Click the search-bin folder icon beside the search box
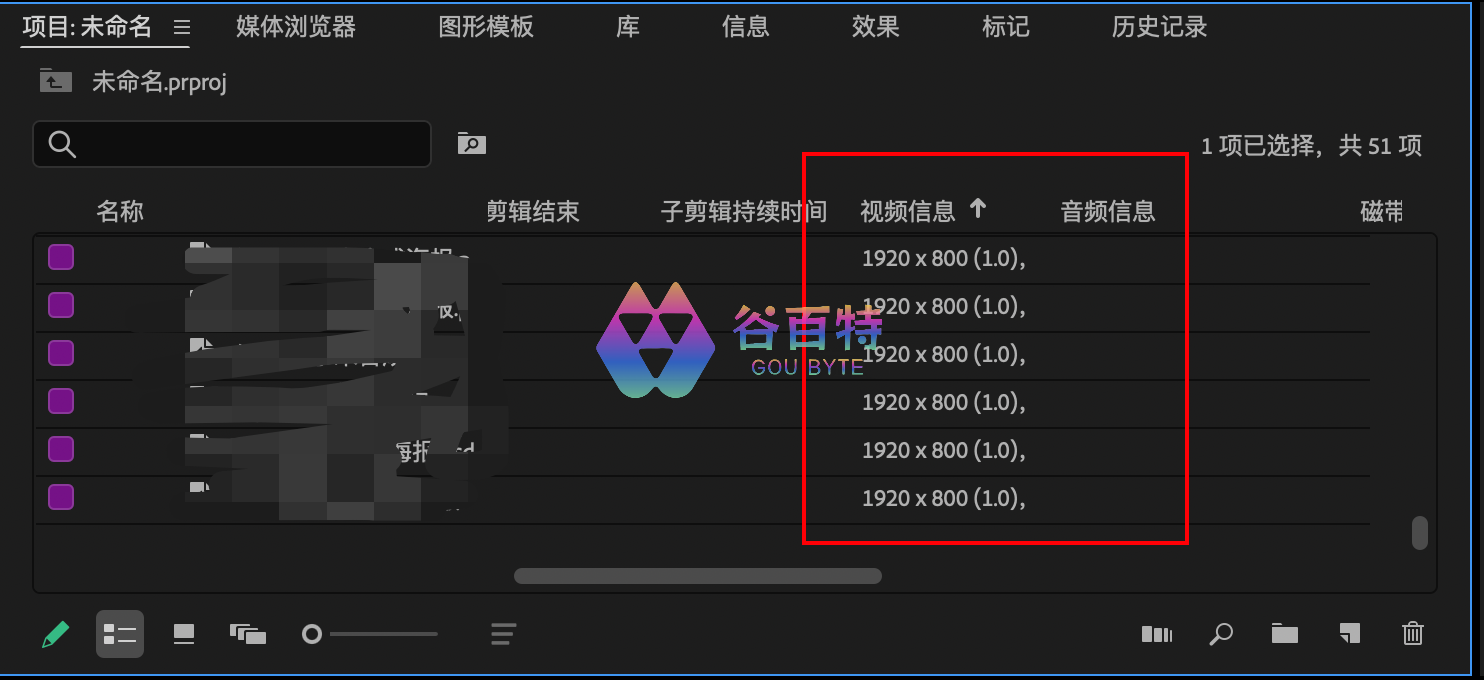 coord(471,144)
